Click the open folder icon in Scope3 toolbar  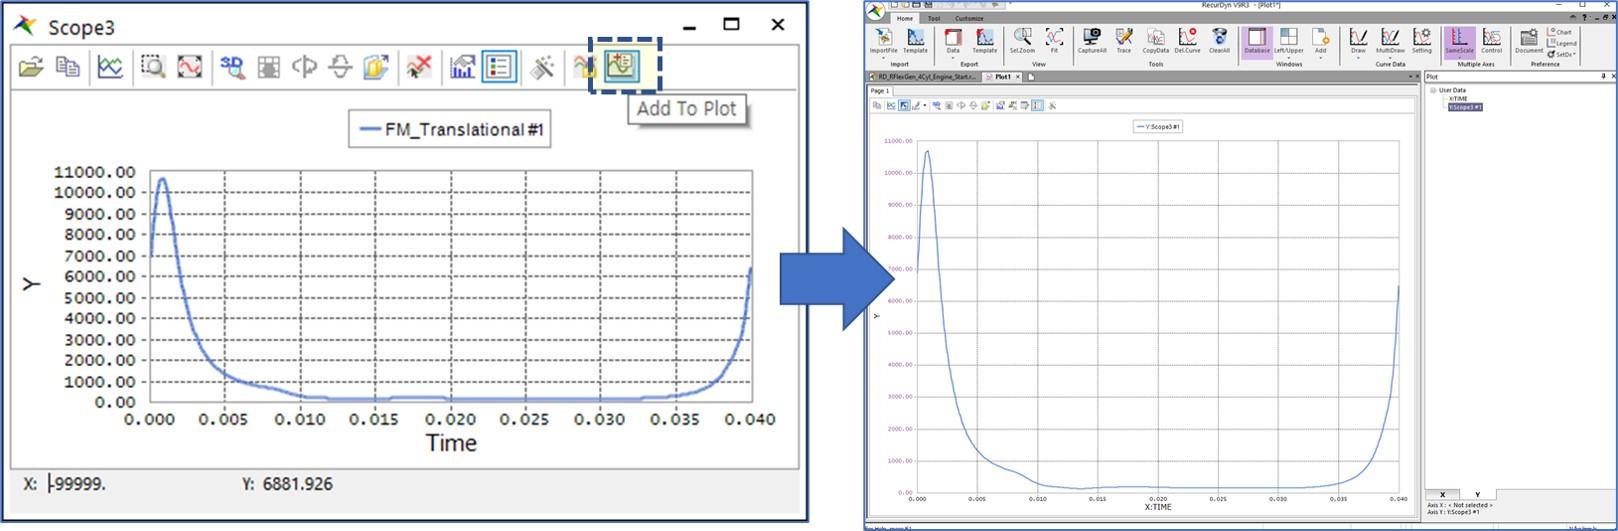pyautogui.click(x=31, y=68)
